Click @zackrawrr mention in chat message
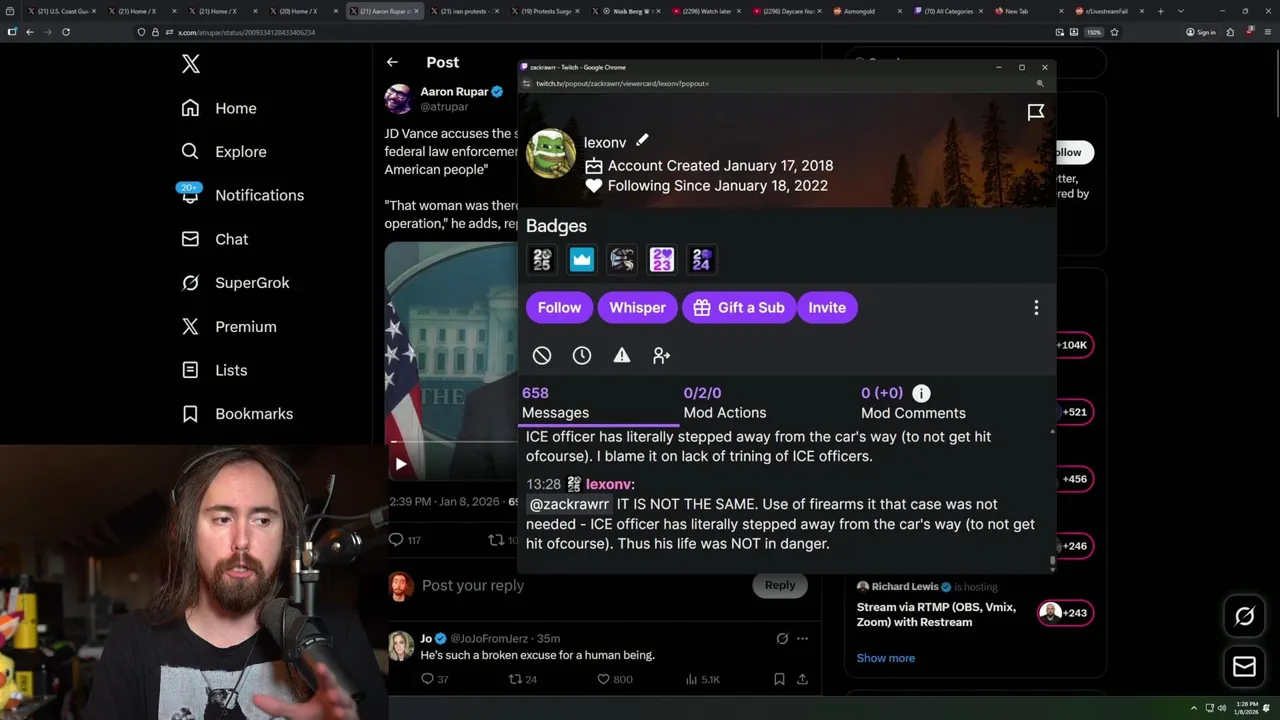1280x720 pixels. (x=569, y=504)
